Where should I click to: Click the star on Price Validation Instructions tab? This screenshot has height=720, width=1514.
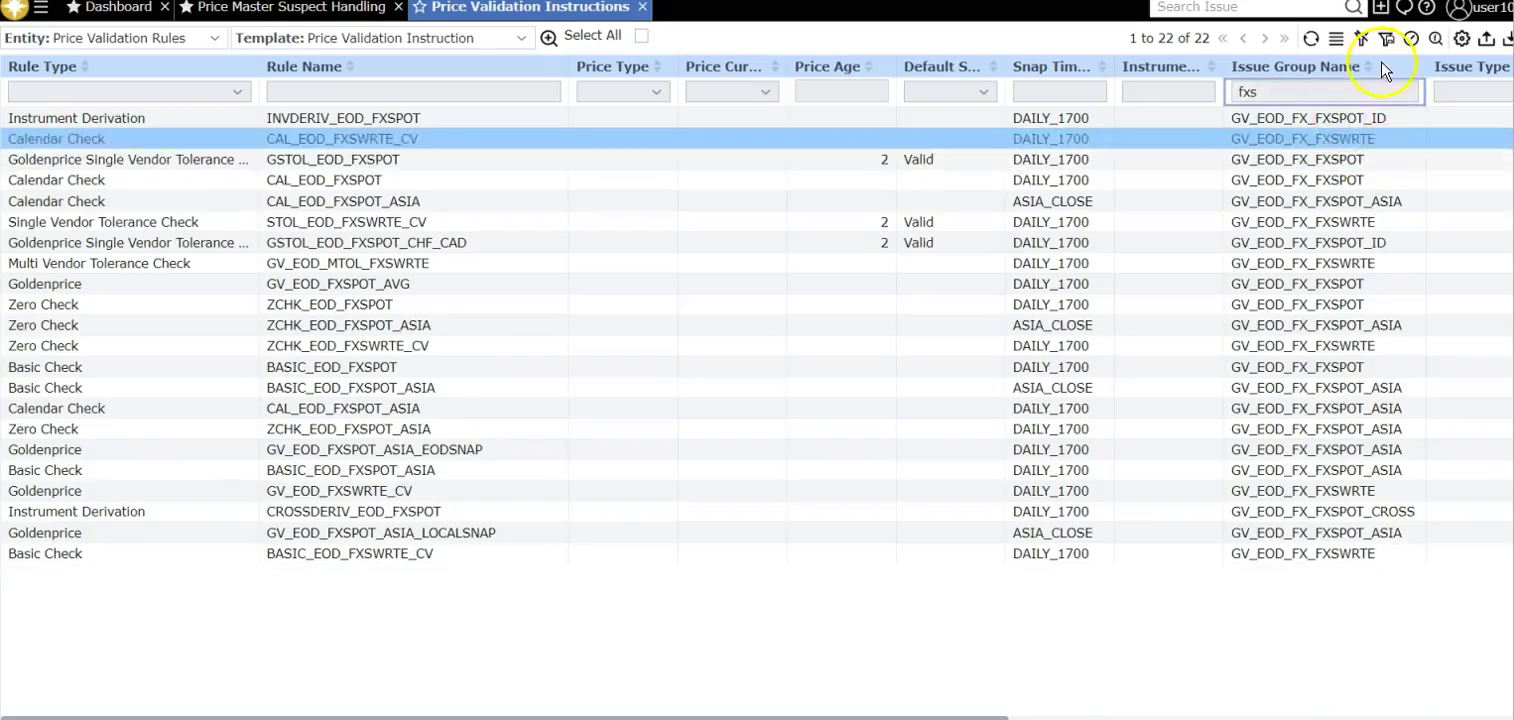(420, 7)
